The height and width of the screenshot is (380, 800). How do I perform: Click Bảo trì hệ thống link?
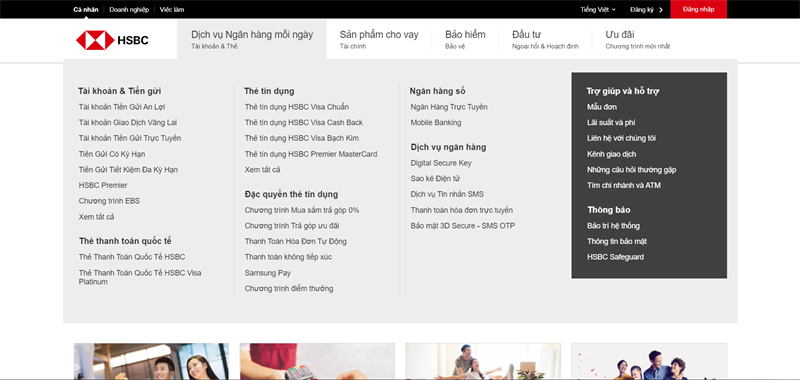tap(613, 226)
